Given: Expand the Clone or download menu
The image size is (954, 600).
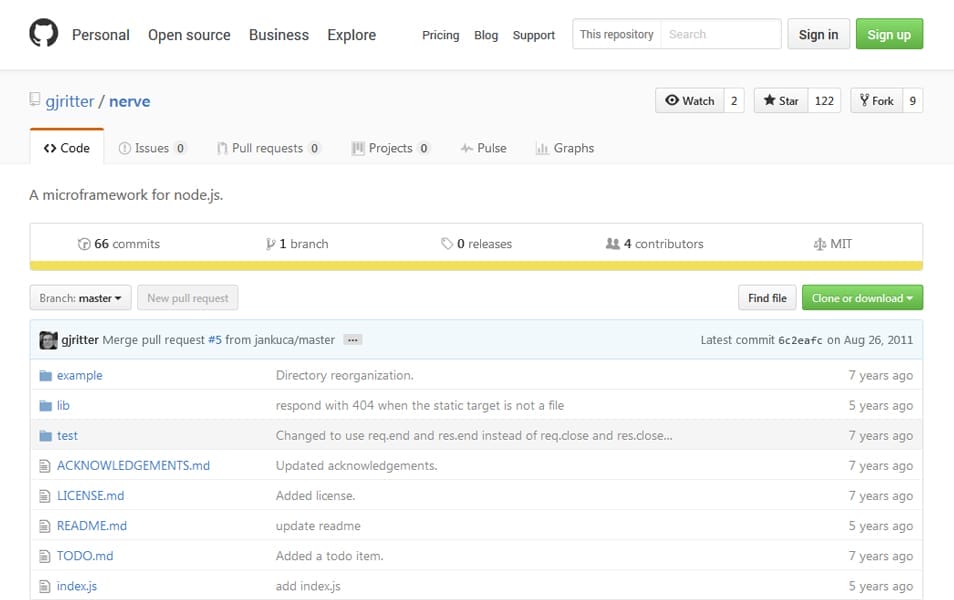Looking at the screenshot, I should coord(862,298).
